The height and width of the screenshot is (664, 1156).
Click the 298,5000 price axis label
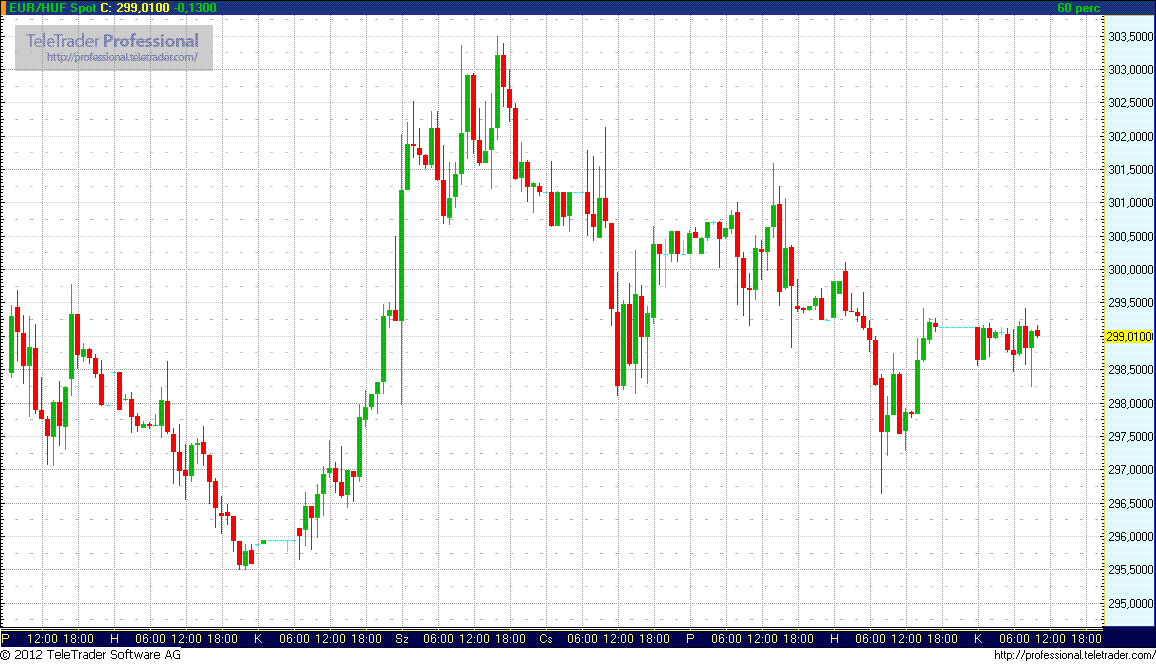click(1131, 370)
